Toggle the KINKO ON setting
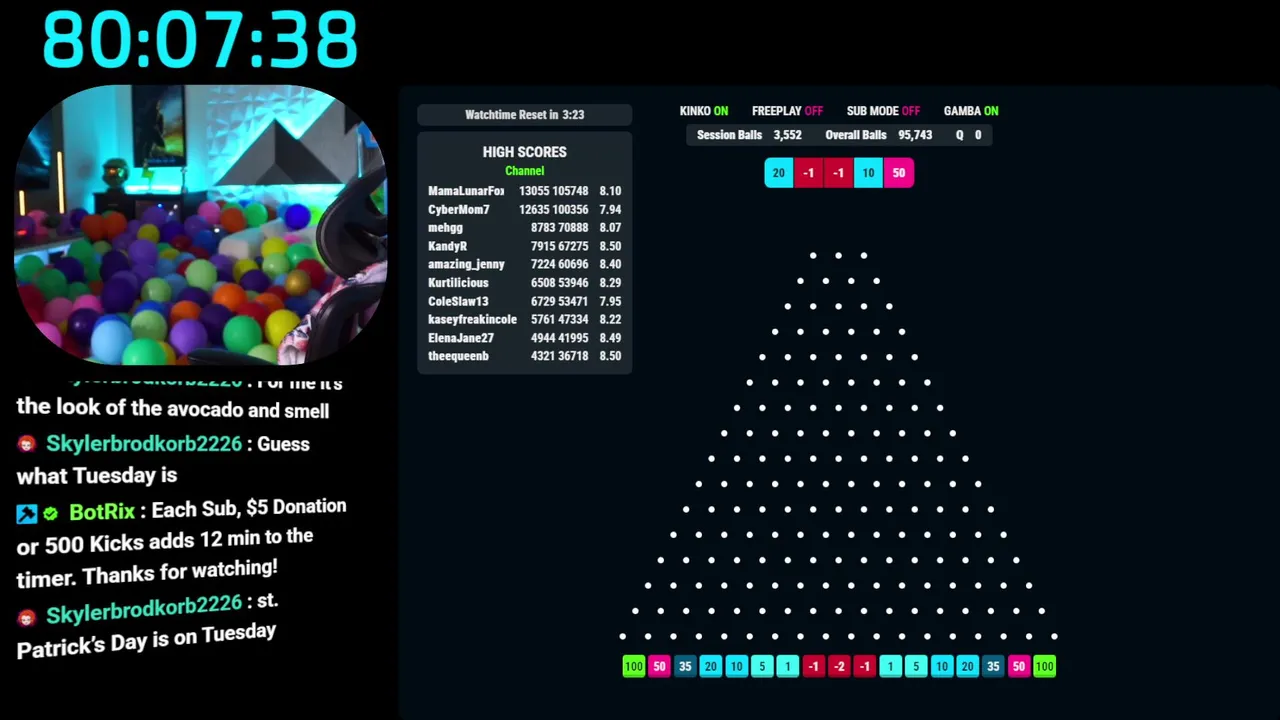 (x=704, y=111)
